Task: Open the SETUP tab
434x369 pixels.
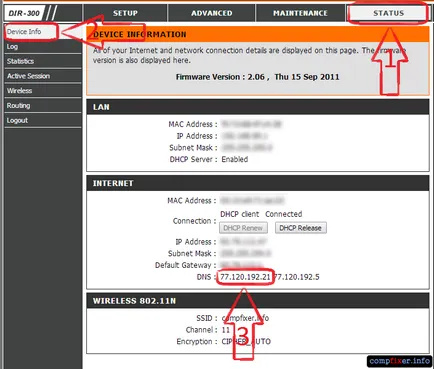Action: 125,13
